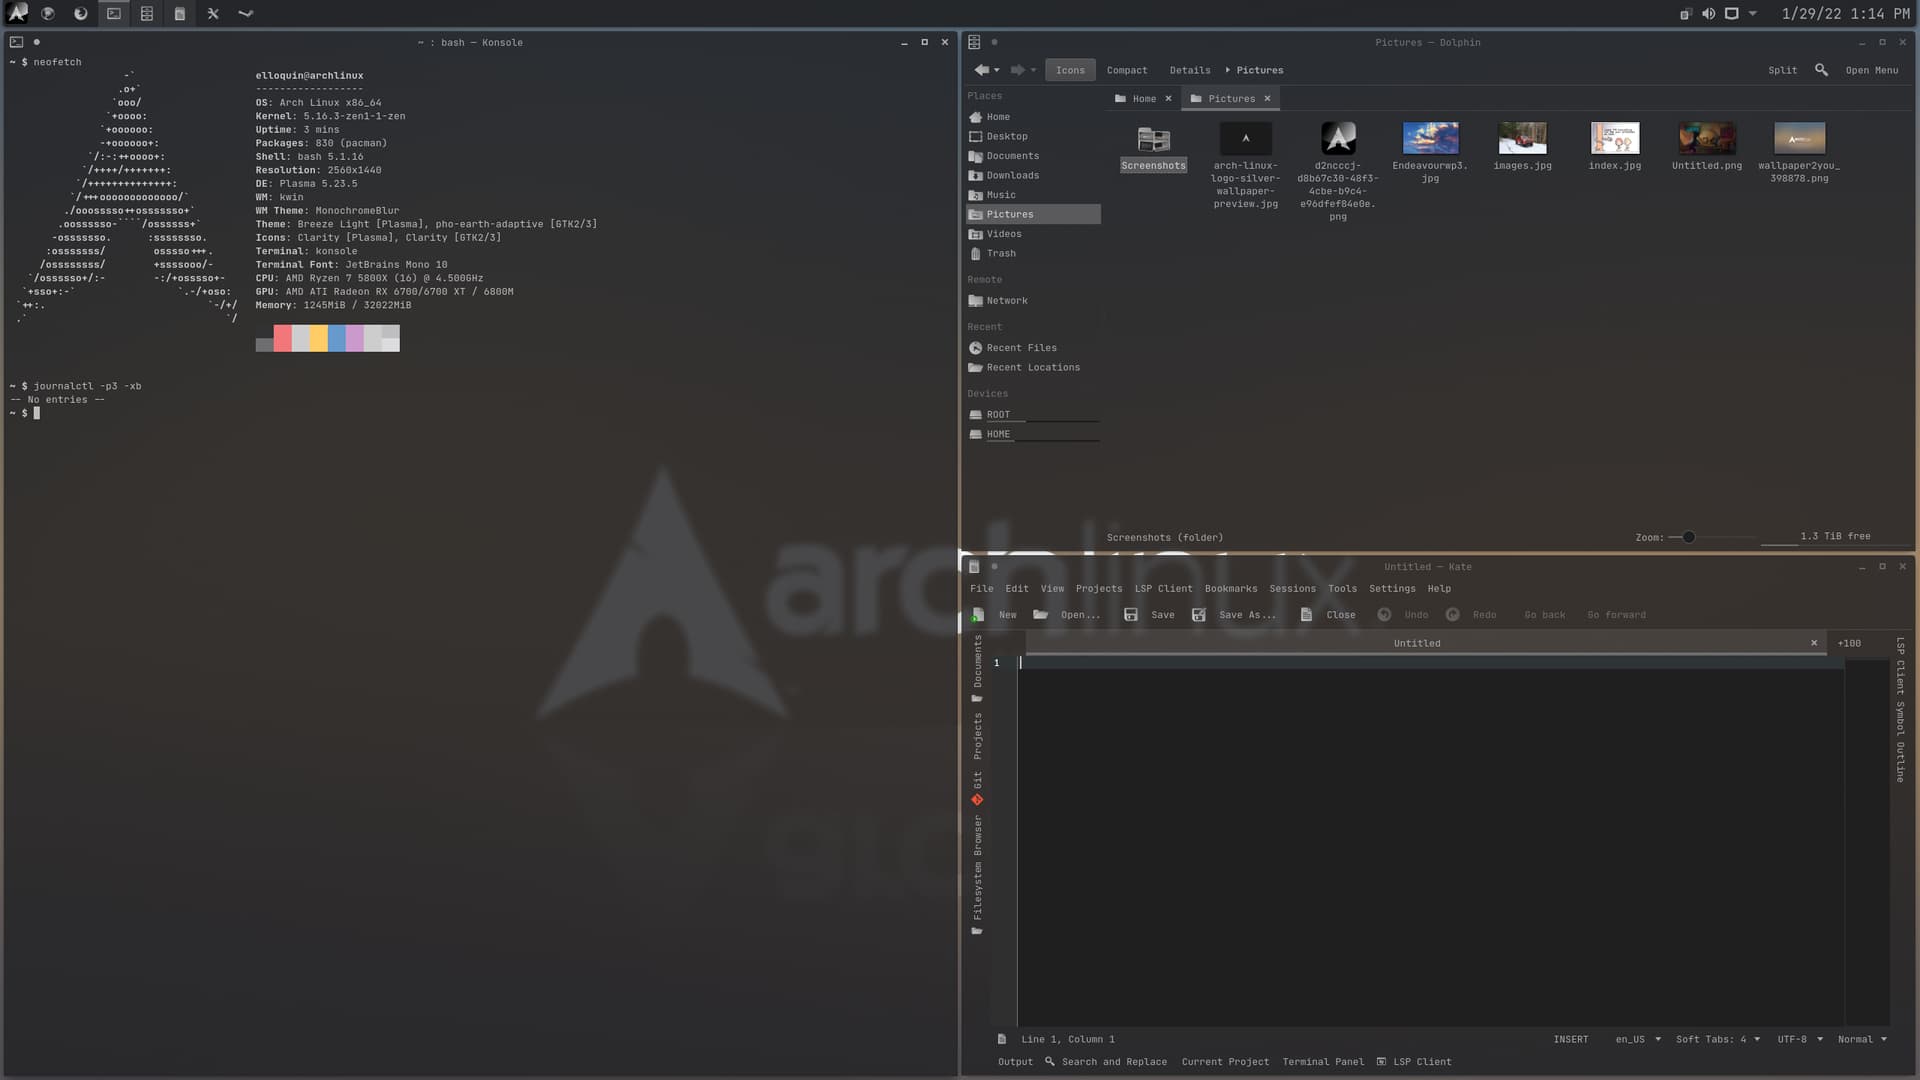Open the Soft Tabs dropdown in Kate

pos(1717,1039)
